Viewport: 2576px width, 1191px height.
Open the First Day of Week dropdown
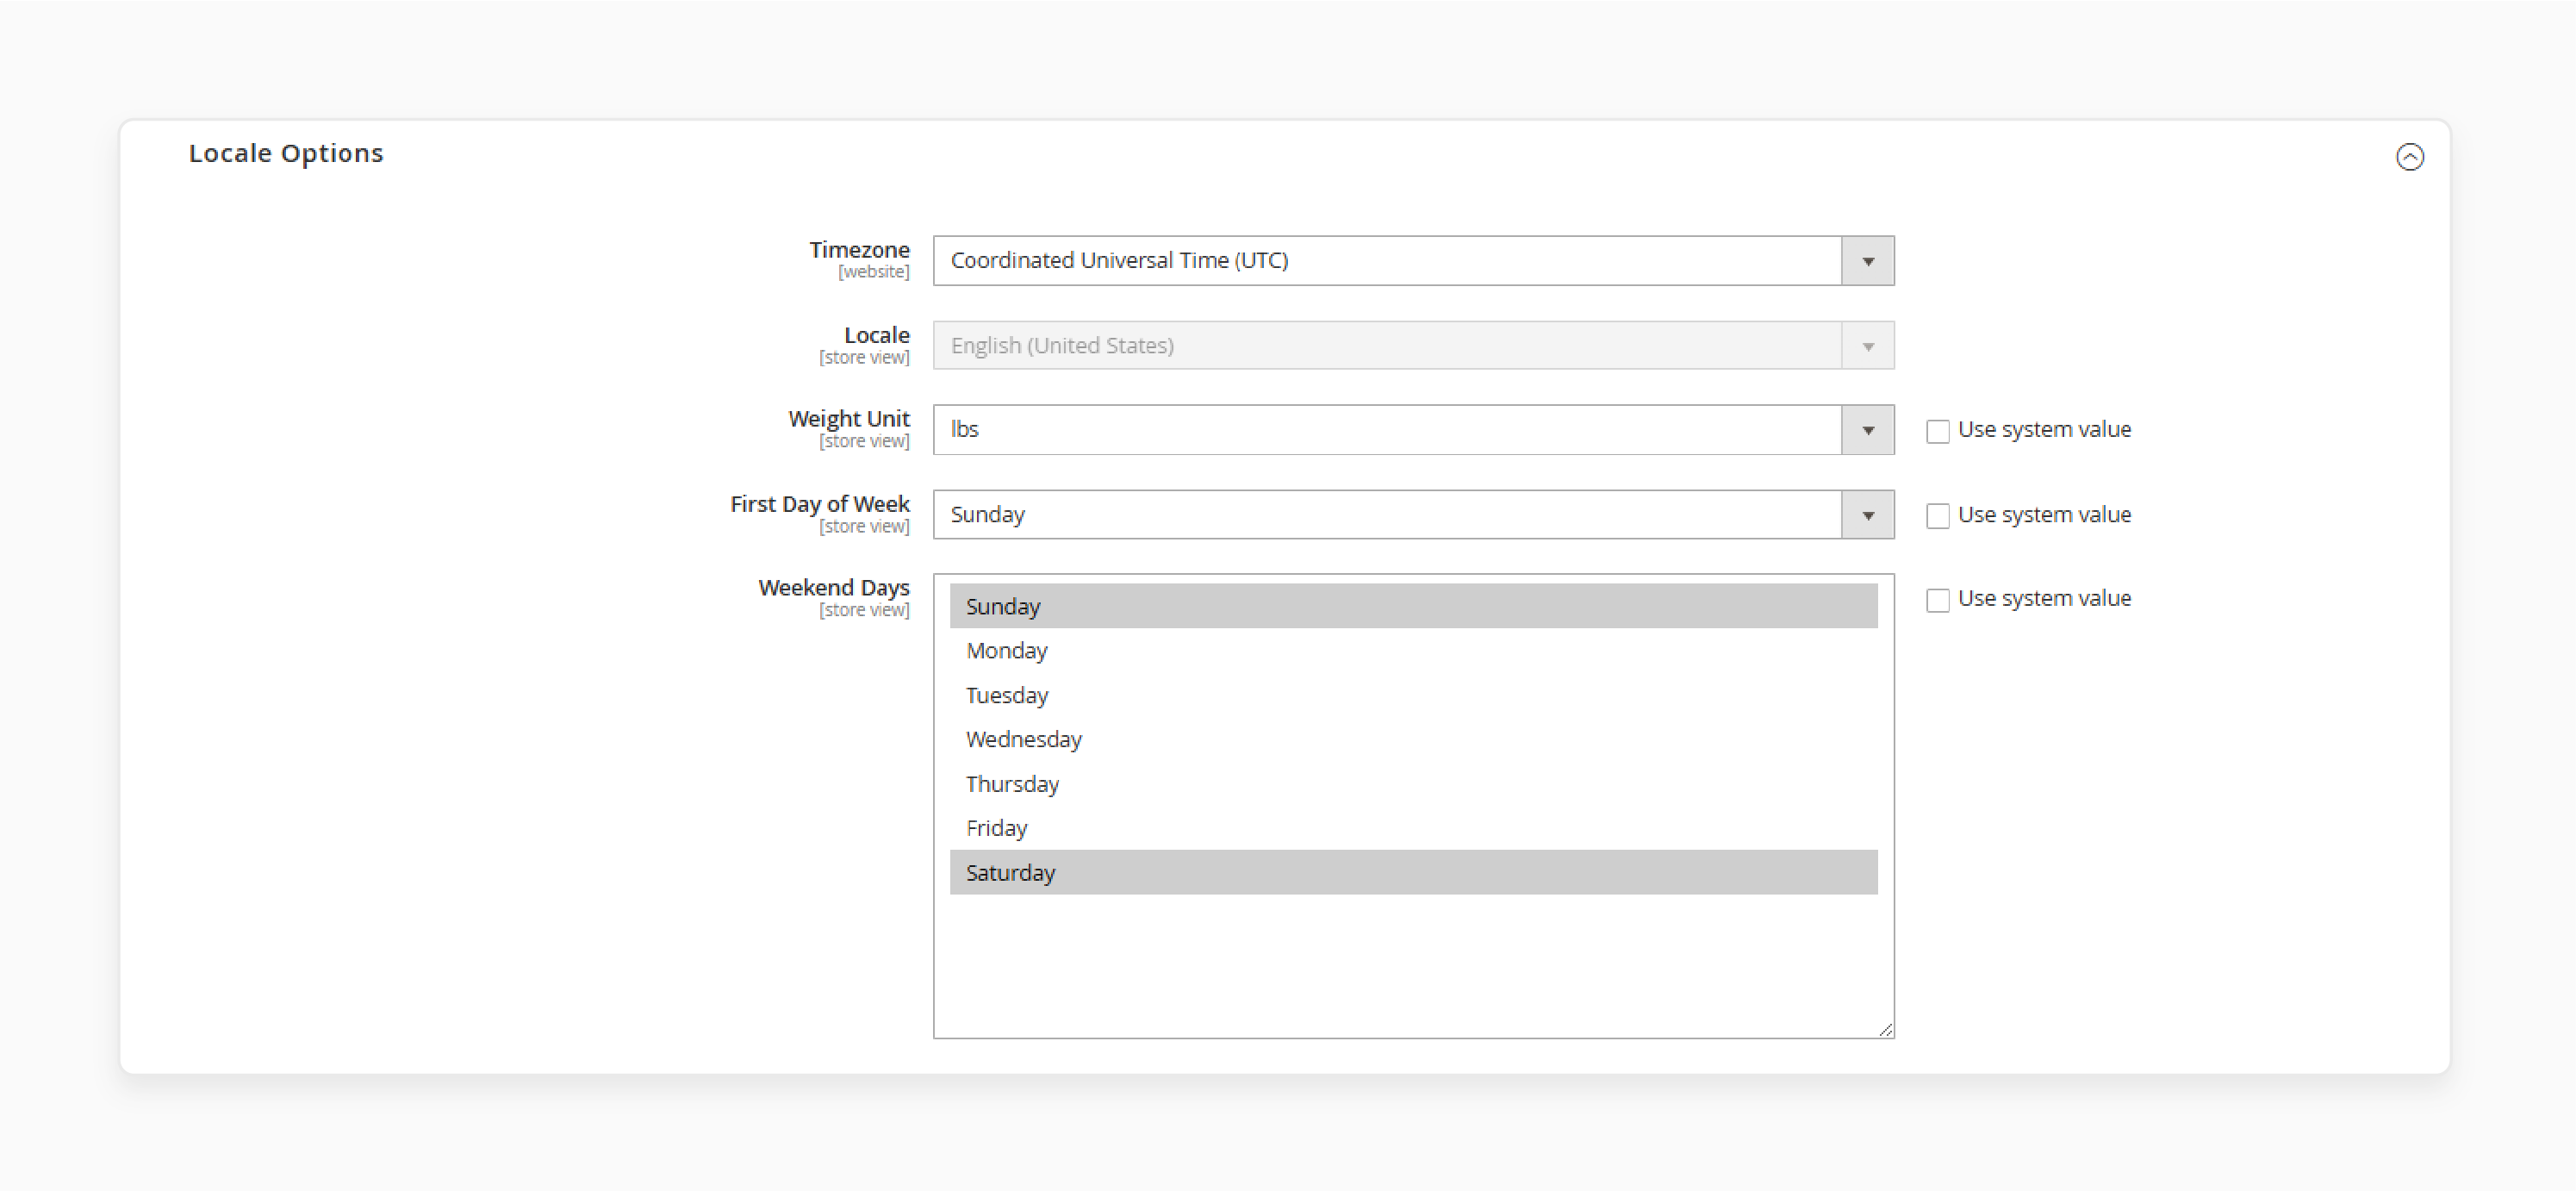click(x=1413, y=515)
